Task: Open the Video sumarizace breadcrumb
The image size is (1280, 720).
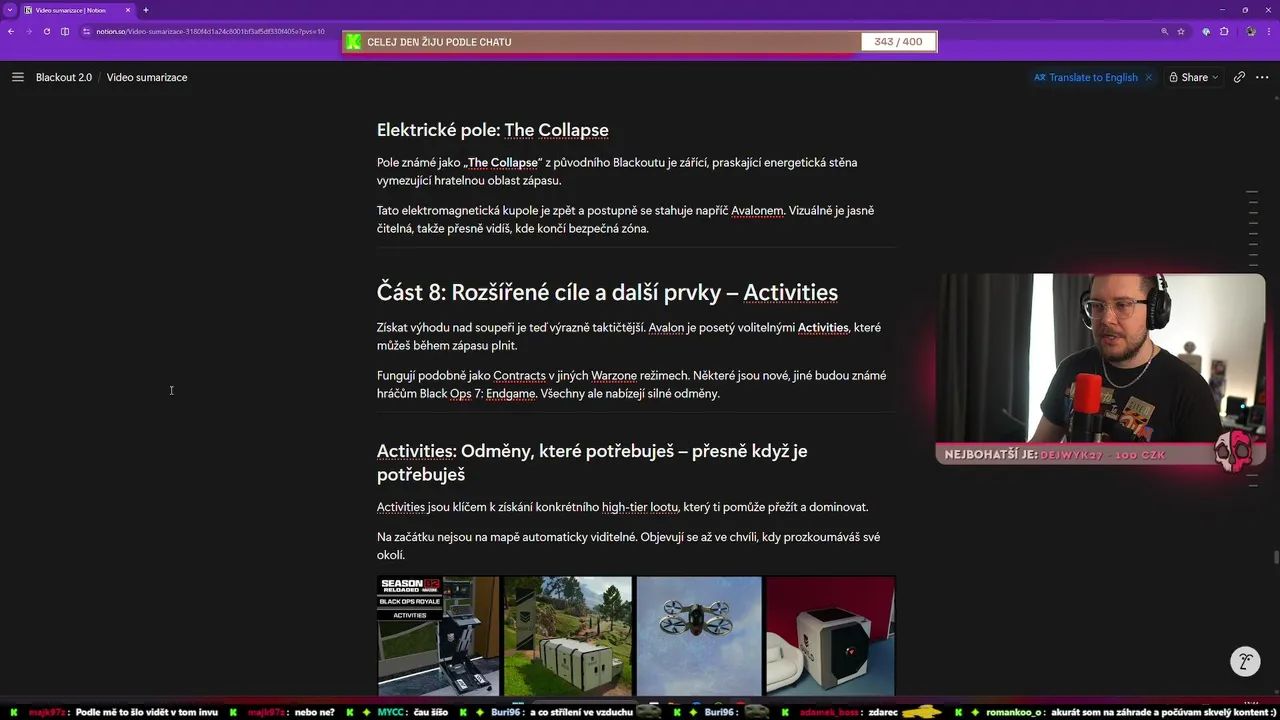Action: click(147, 77)
